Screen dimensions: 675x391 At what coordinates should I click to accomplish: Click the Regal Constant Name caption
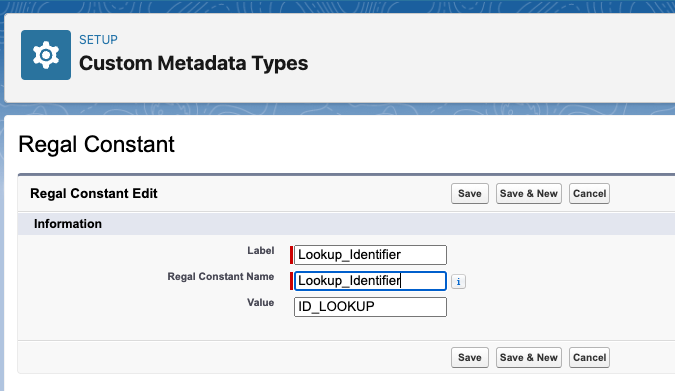(x=220, y=276)
